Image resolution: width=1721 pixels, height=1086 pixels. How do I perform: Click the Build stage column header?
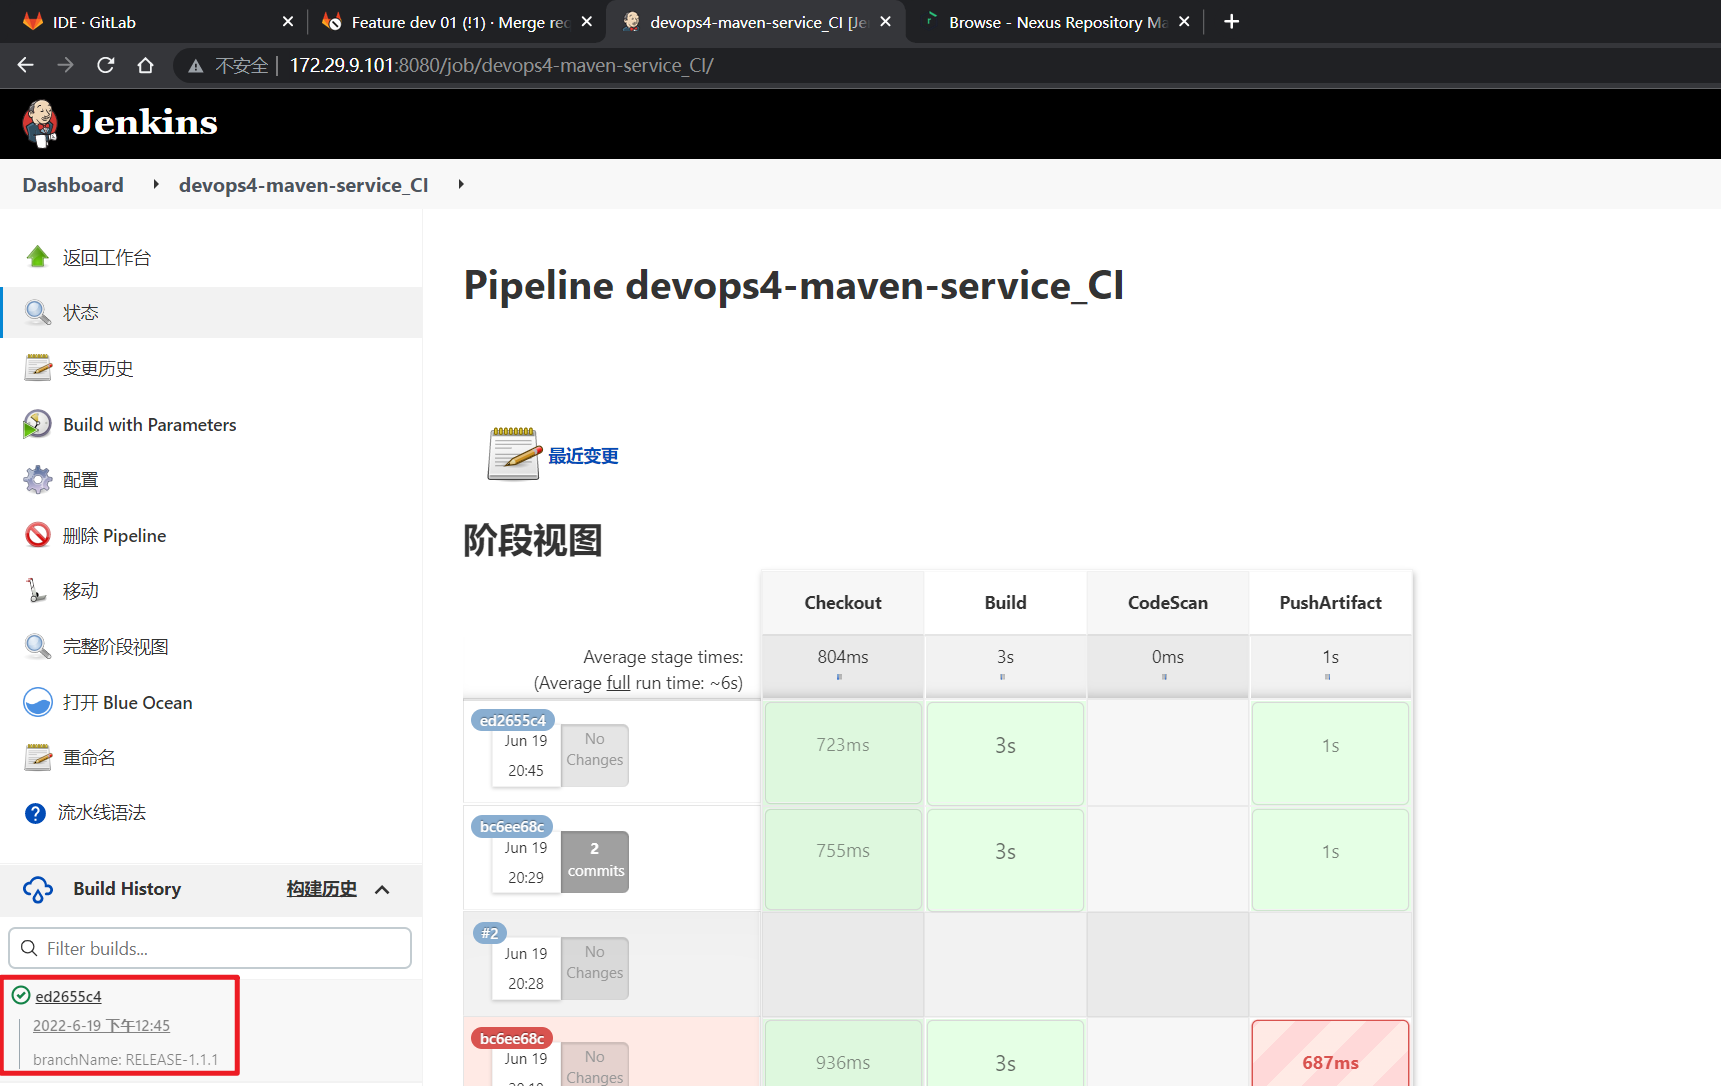1005,602
